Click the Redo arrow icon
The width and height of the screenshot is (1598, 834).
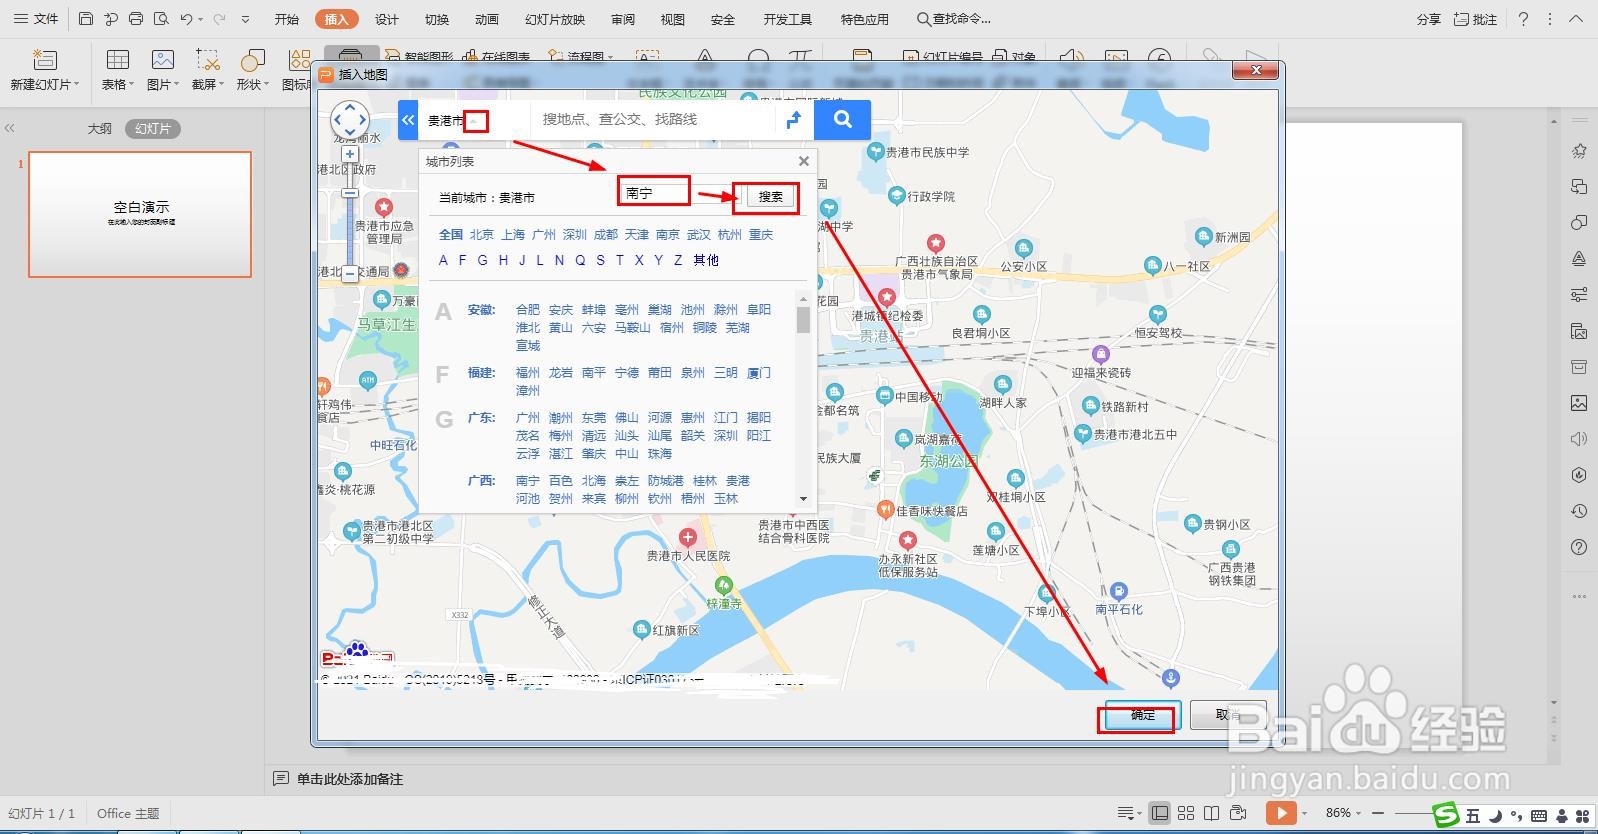[x=219, y=19]
